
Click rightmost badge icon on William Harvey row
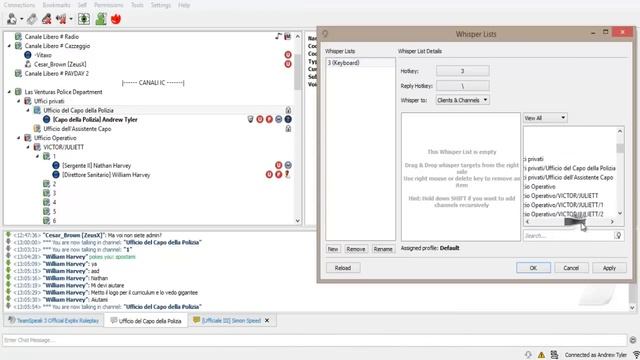[x=288, y=174]
